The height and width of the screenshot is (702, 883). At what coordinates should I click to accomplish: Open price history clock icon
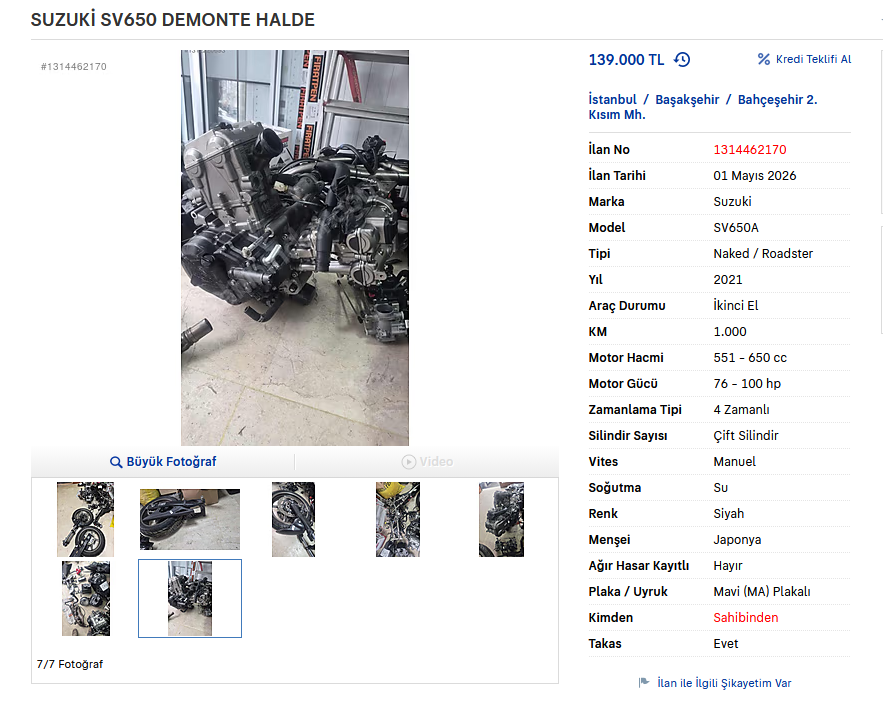[x=682, y=60]
